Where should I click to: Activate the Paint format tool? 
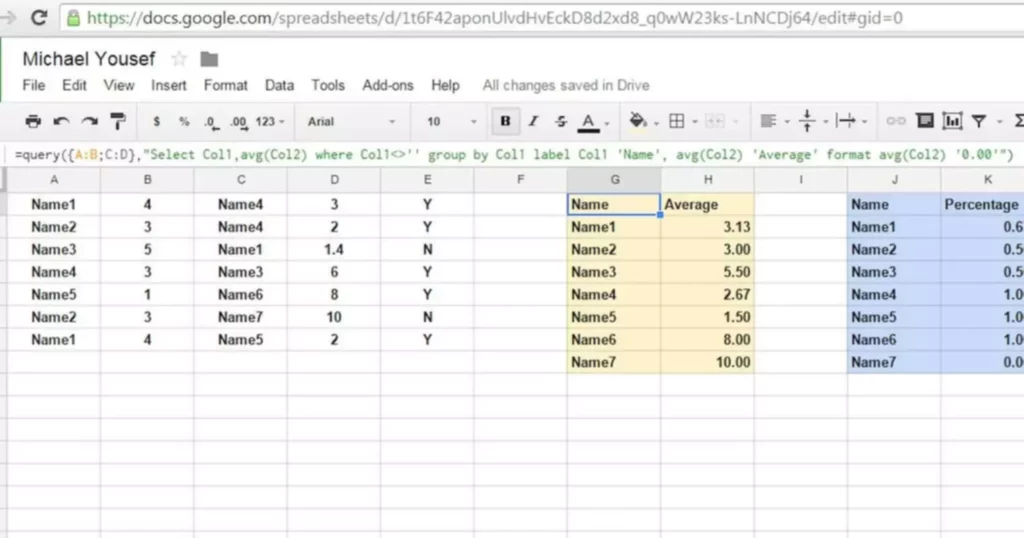click(x=118, y=121)
